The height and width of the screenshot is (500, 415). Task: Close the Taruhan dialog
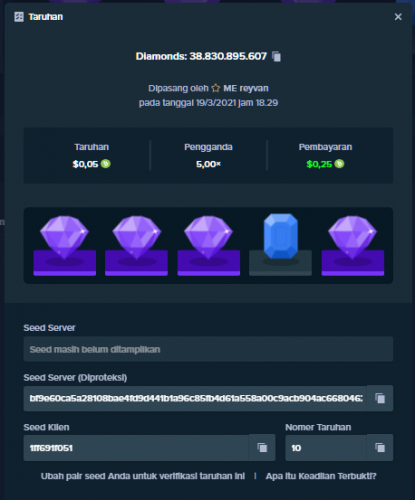coord(398,17)
